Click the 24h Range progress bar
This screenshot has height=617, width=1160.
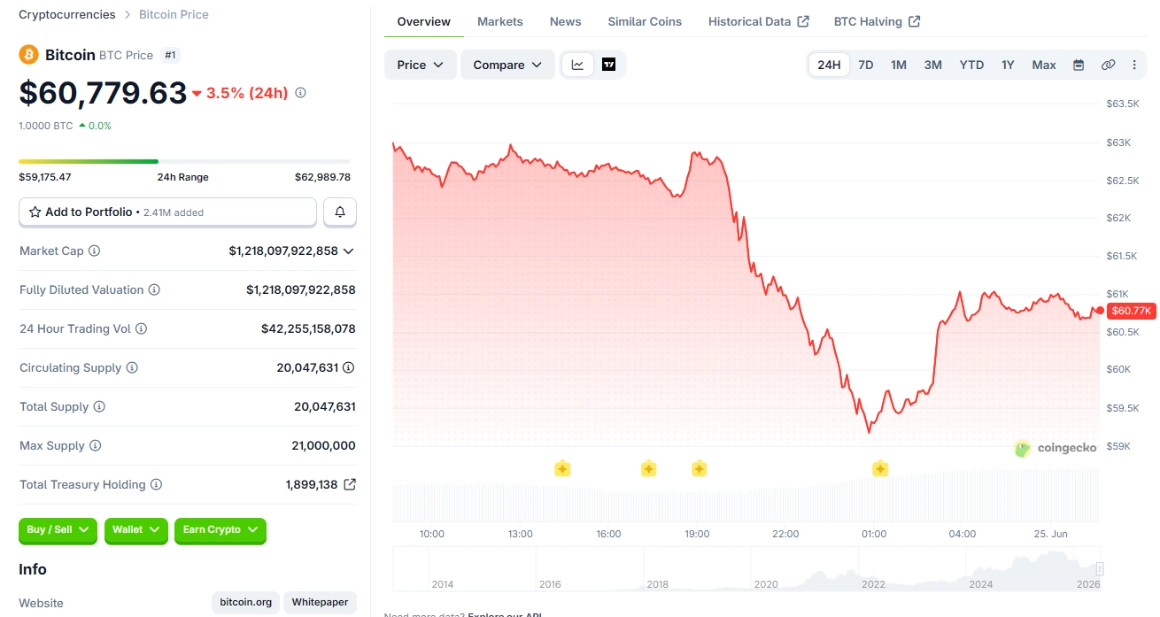point(185,161)
